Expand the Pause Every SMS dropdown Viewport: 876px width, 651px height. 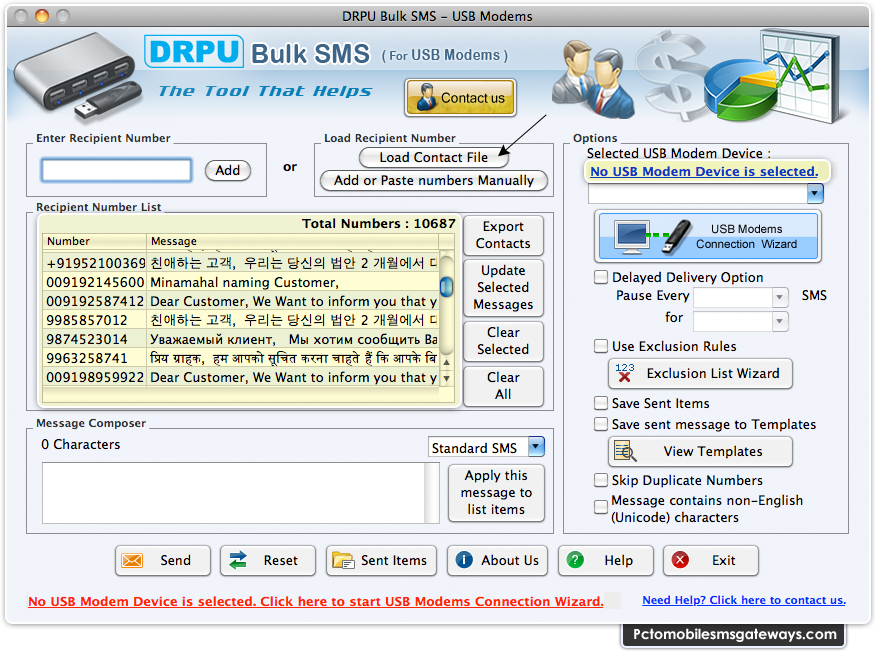780,297
